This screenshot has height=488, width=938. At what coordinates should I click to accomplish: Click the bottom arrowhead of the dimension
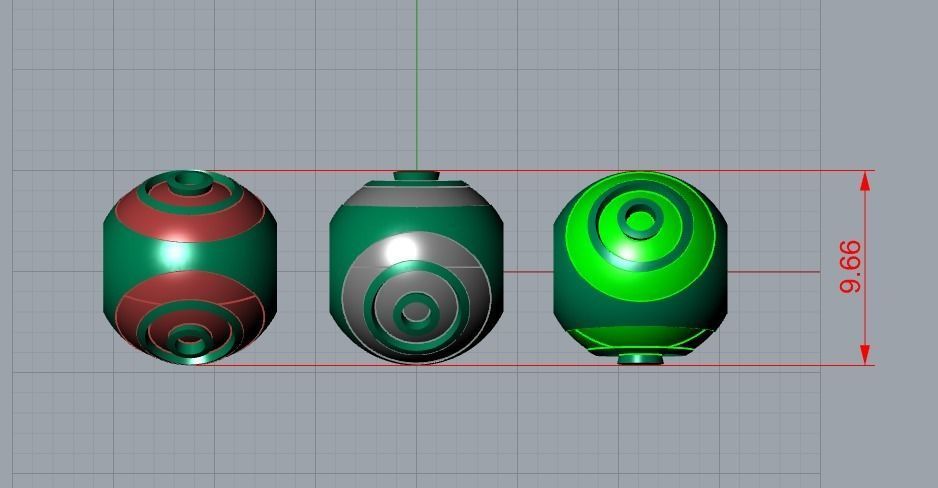864,355
